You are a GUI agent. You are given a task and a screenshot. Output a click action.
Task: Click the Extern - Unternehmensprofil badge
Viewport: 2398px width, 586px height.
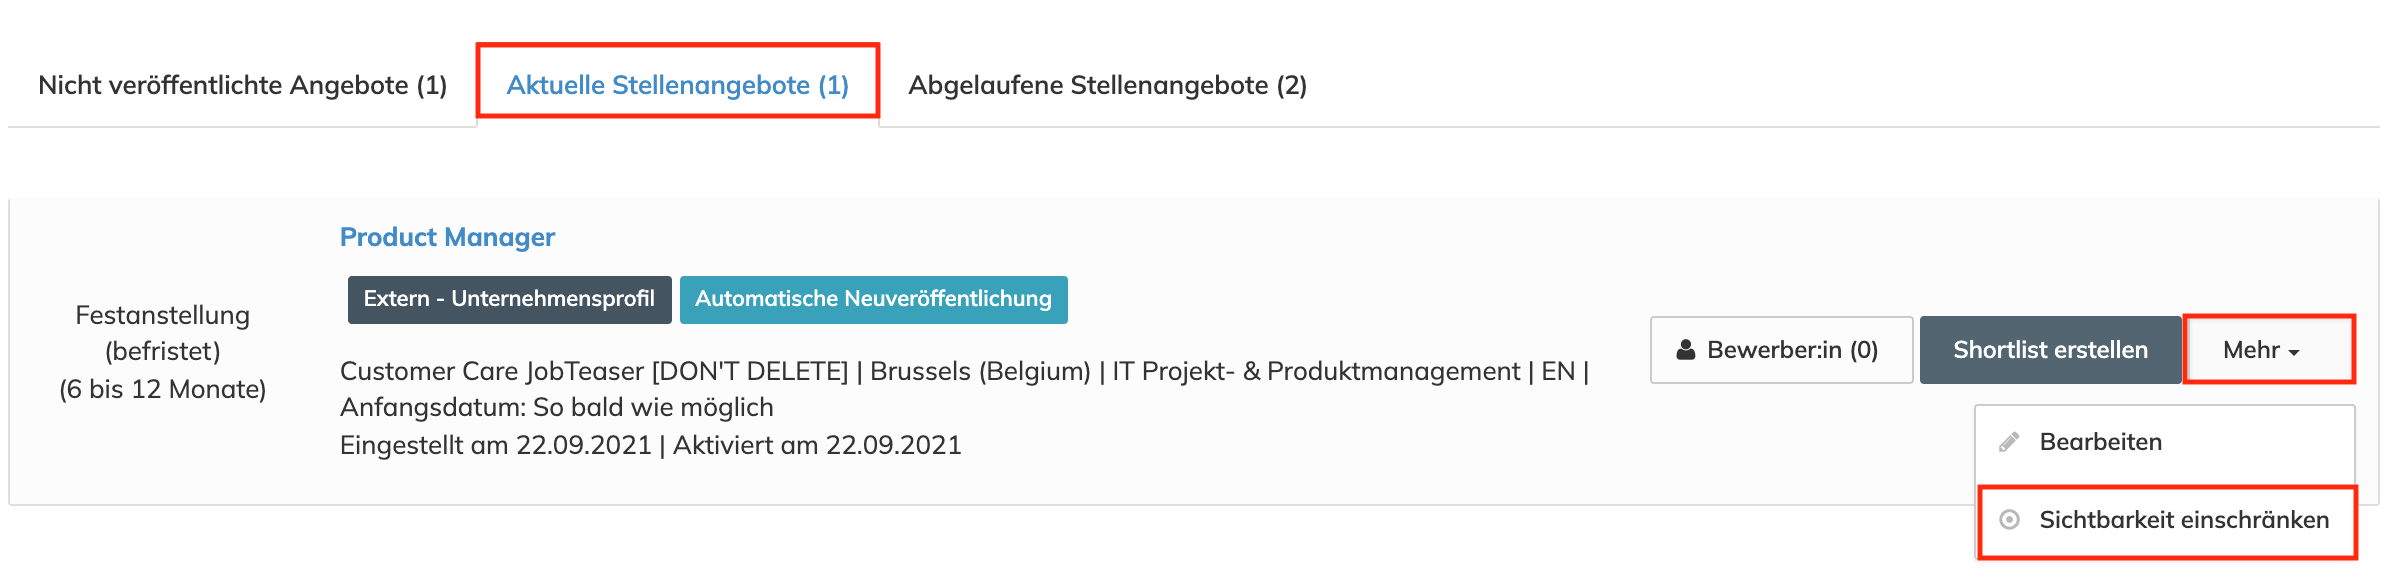(x=509, y=299)
